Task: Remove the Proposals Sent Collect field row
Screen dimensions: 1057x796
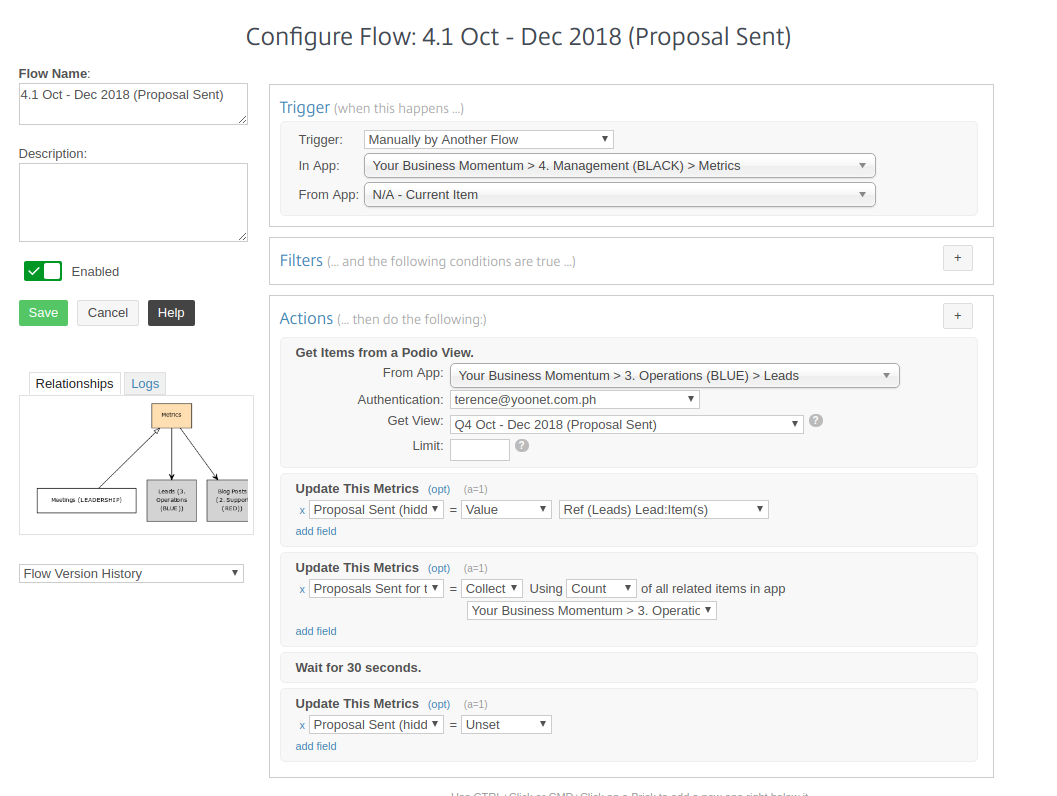Action: (x=302, y=589)
